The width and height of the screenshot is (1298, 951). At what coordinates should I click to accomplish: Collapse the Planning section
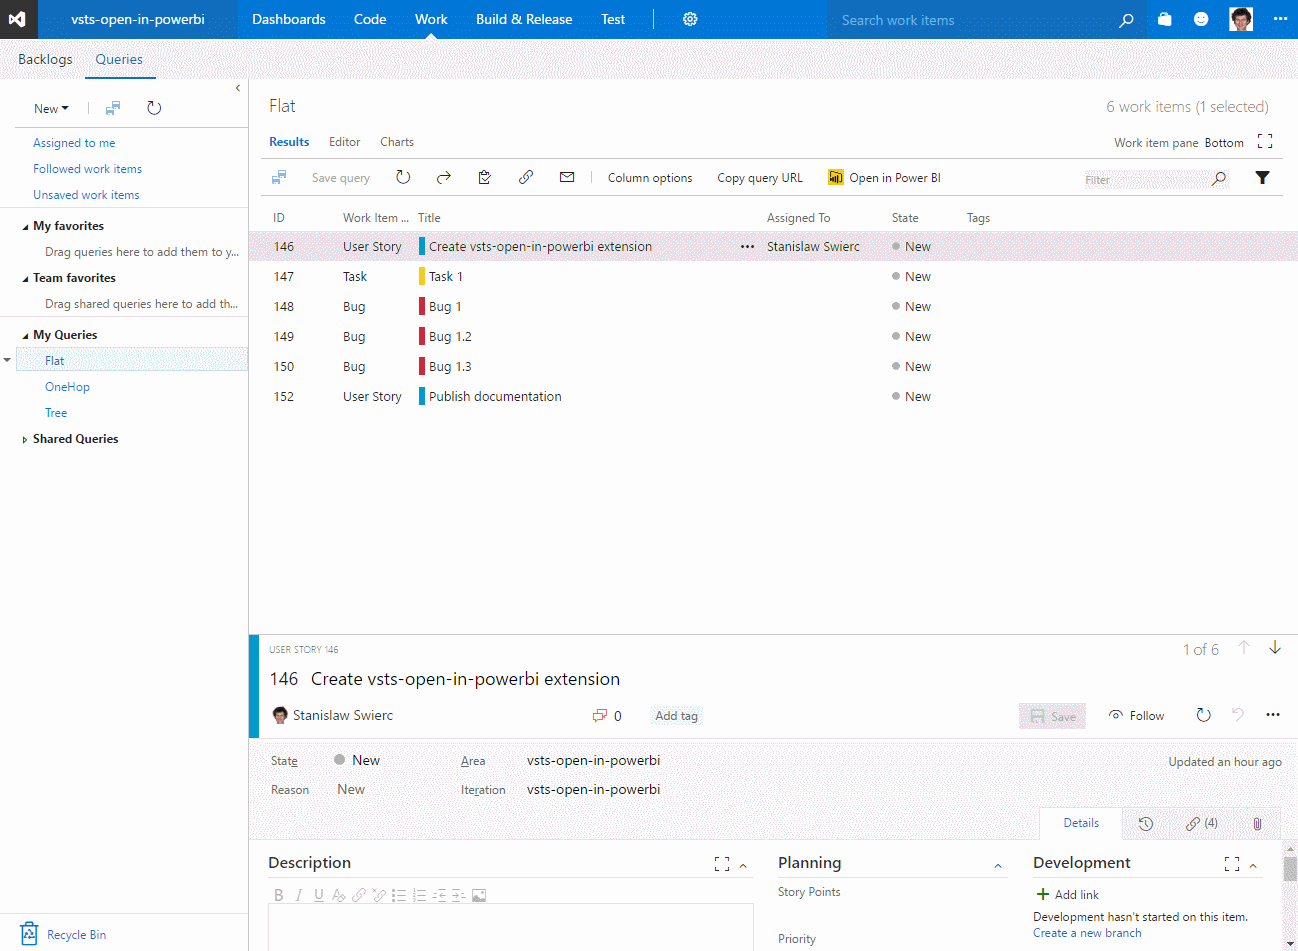998,866
